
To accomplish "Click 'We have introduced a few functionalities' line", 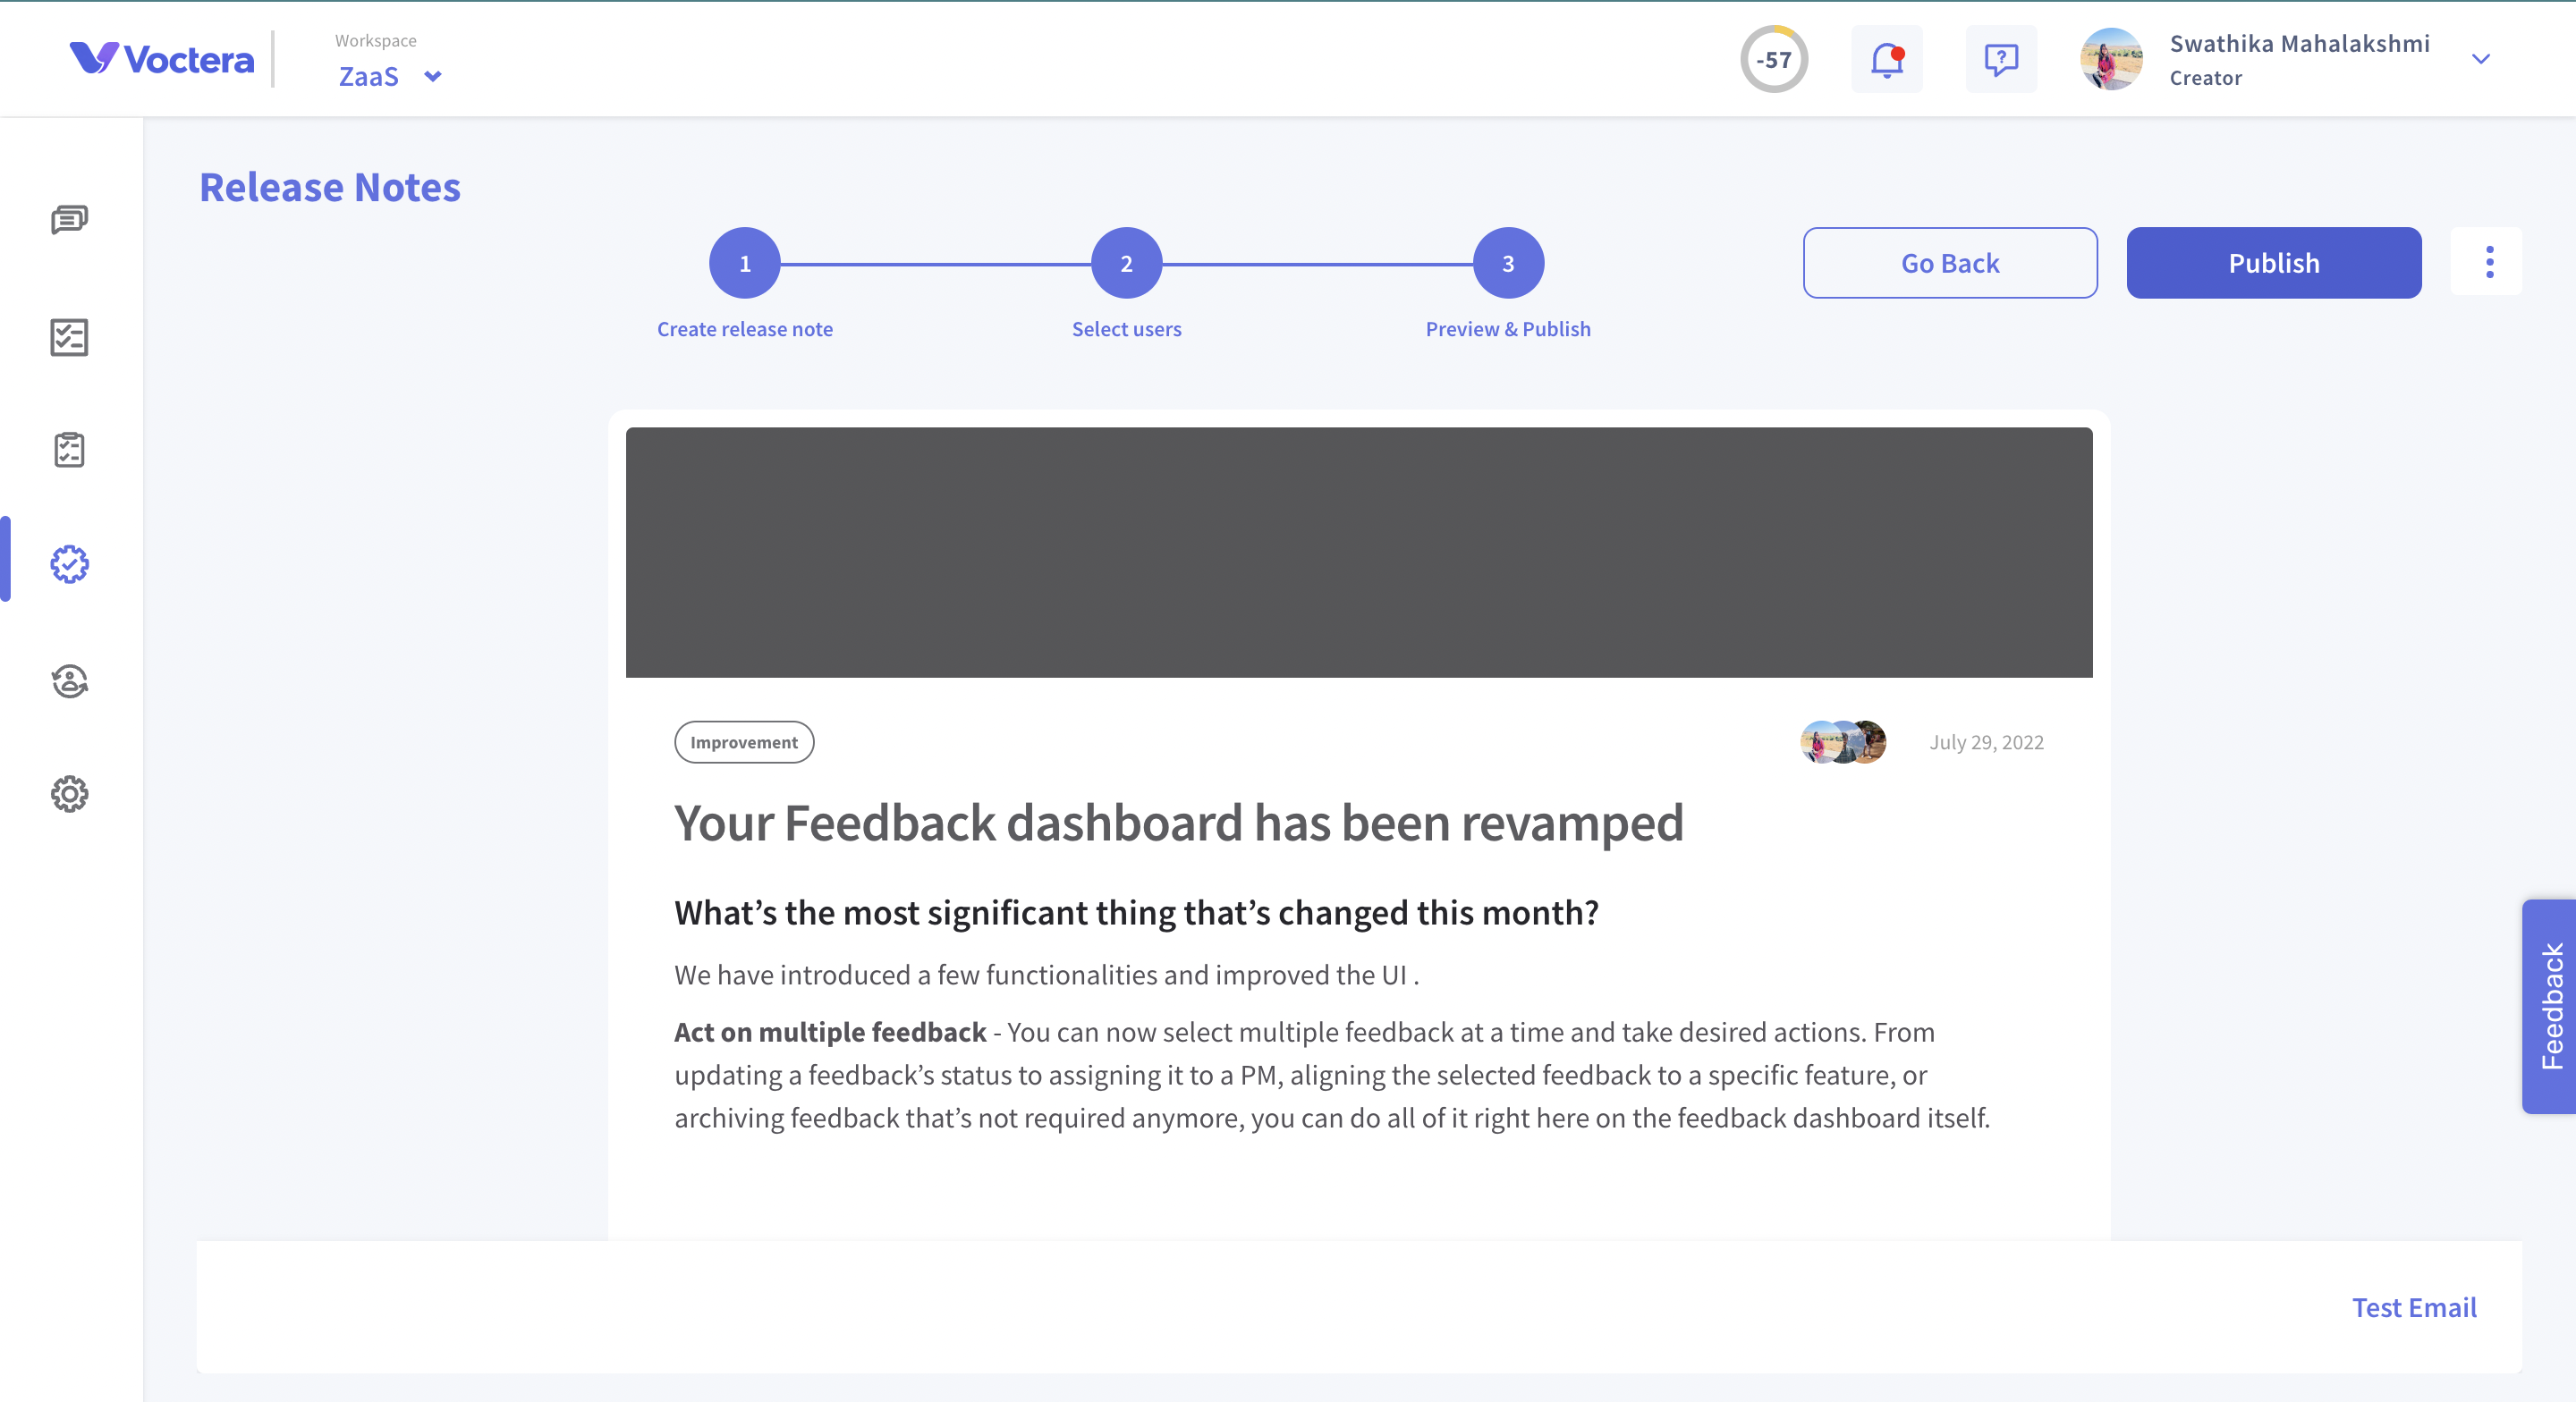I will coord(1047,975).
